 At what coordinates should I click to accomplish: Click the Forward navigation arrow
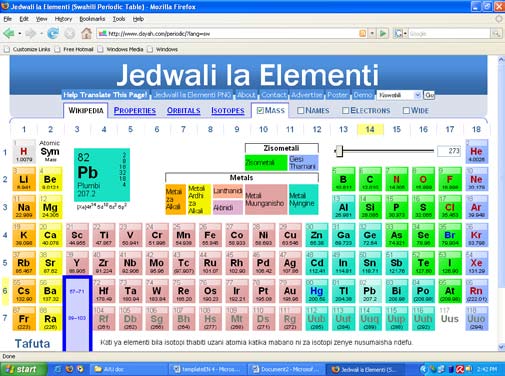pos(31,33)
